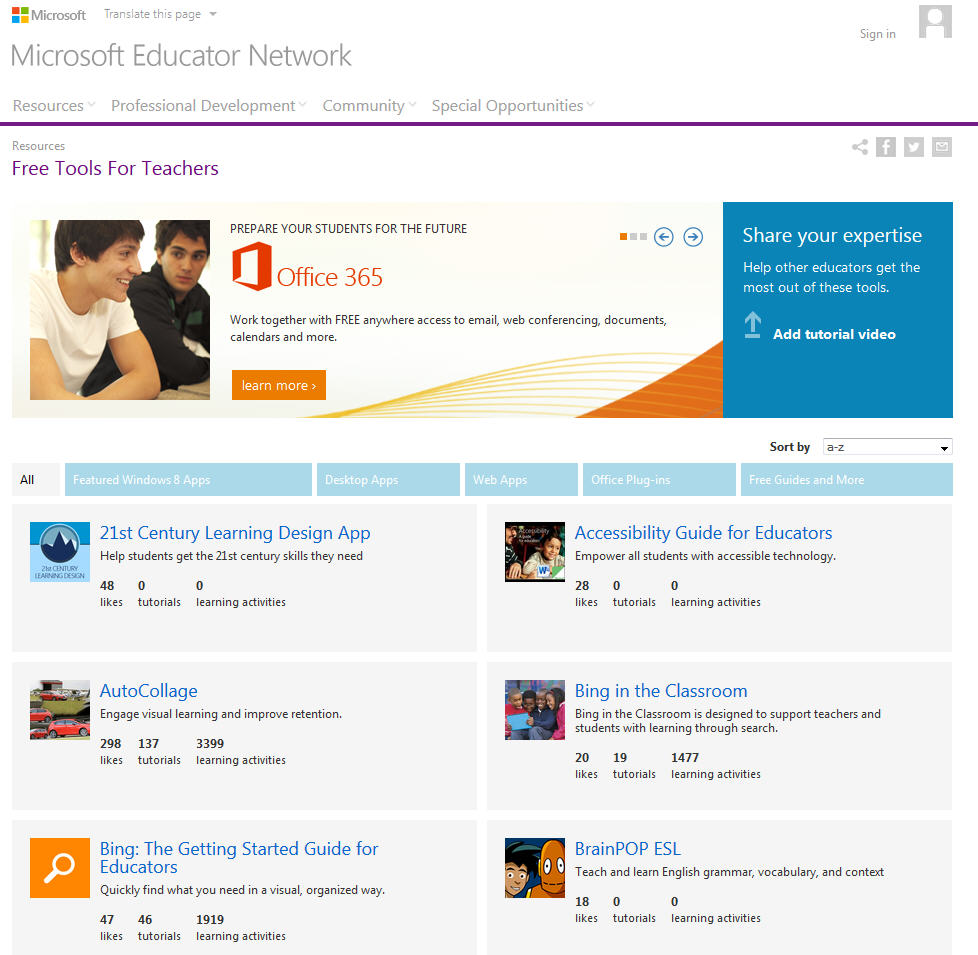
Task: Switch to Featured Windows 8 Apps tab
Action: [x=188, y=480]
